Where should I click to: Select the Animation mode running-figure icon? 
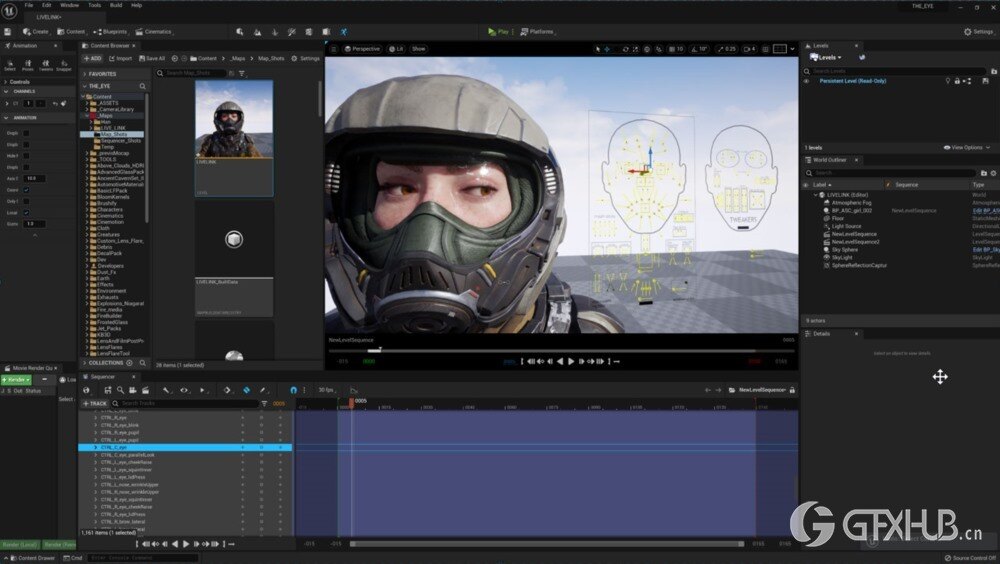click(x=344, y=31)
